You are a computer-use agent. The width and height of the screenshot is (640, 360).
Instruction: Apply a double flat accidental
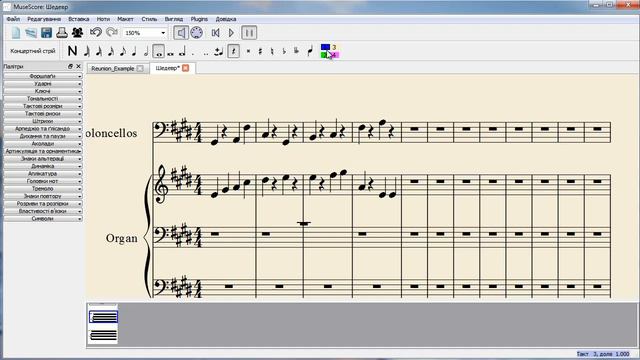297,51
